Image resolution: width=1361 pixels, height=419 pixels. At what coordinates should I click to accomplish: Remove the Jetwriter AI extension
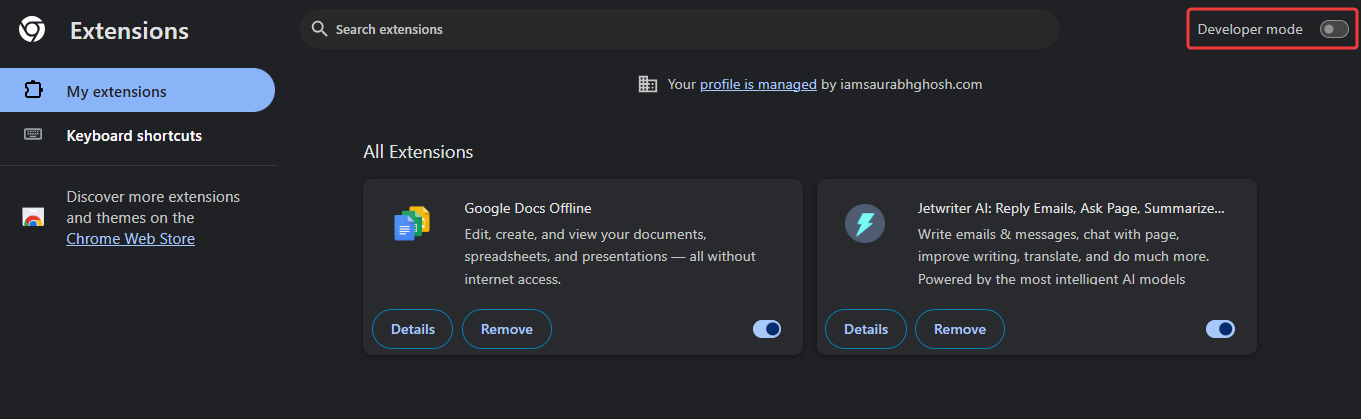click(960, 329)
